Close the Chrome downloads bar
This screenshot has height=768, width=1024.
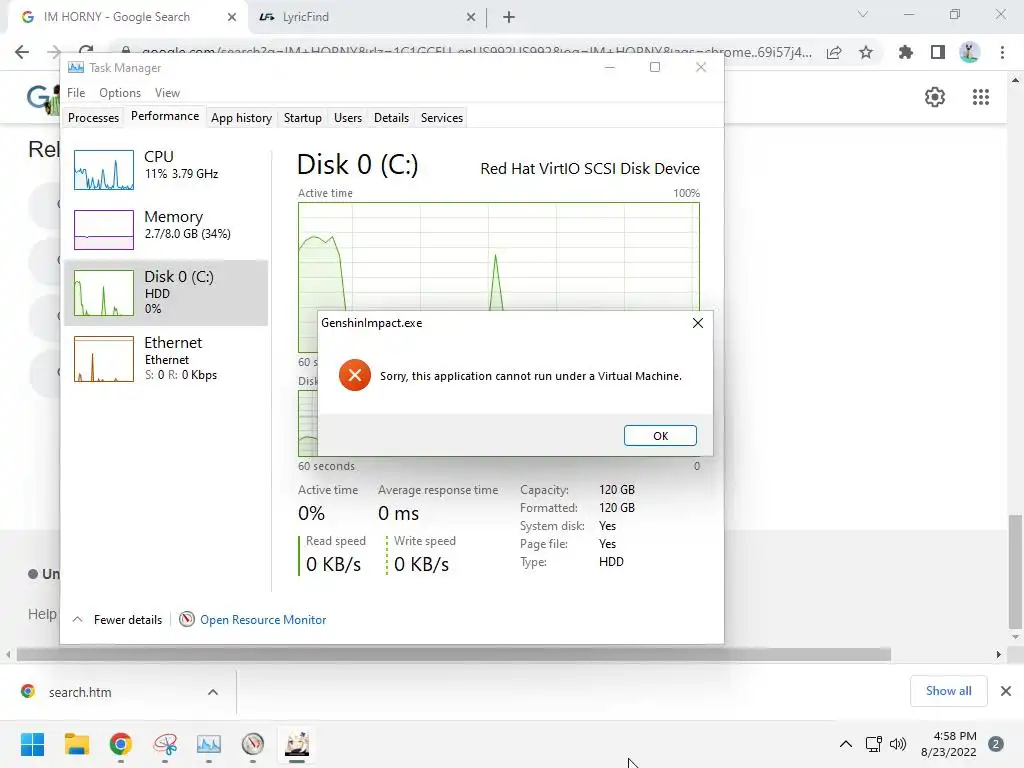coord(1006,691)
